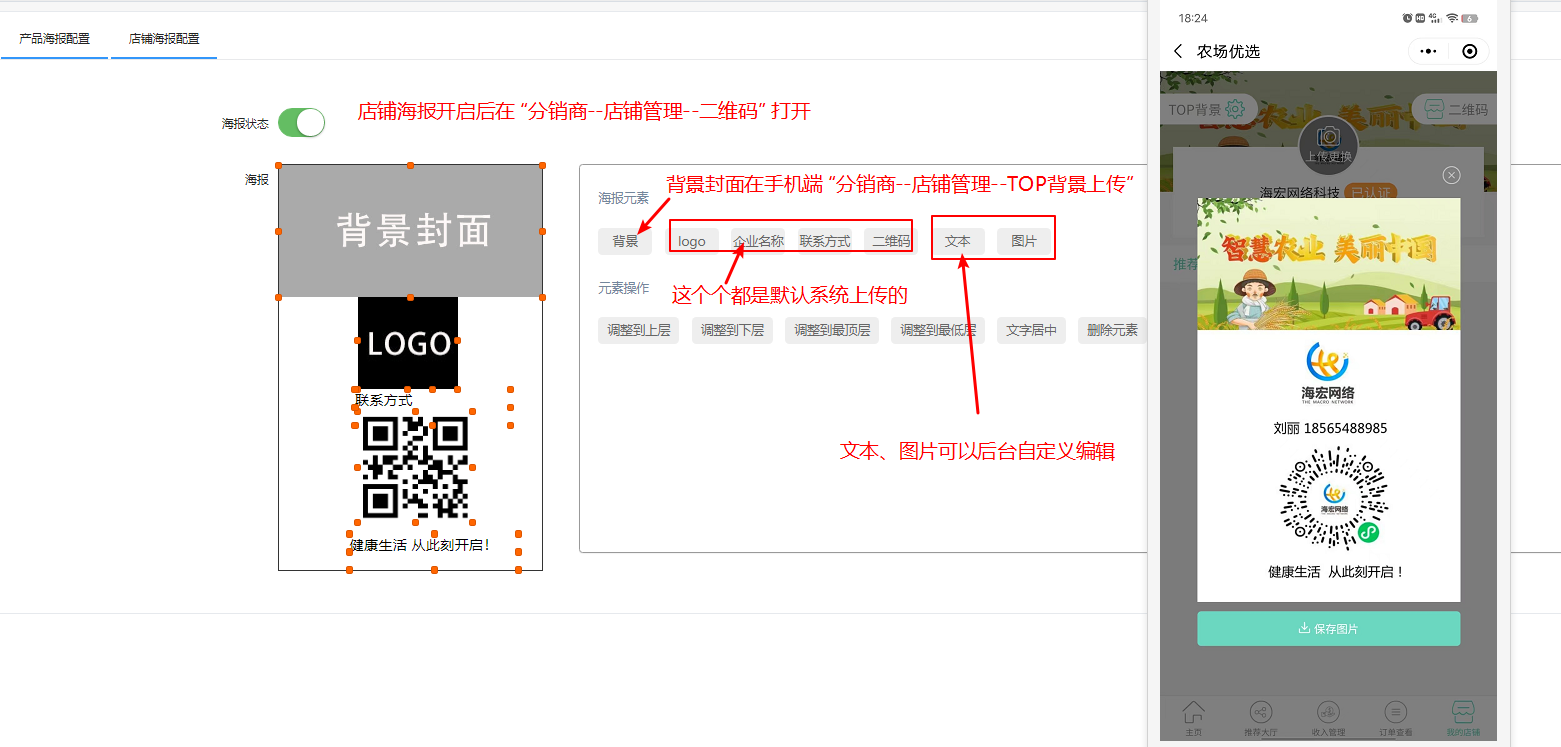Add the logo poster element
The height and width of the screenshot is (747, 1561).
click(x=692, y=241)
